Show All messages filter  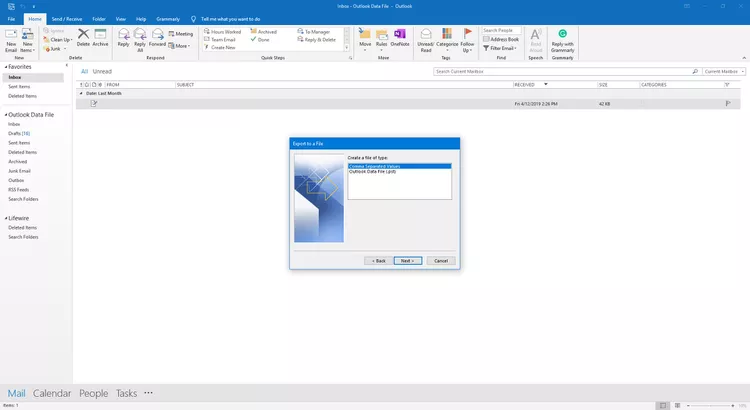pyautogui.click(x=84, y=71)
